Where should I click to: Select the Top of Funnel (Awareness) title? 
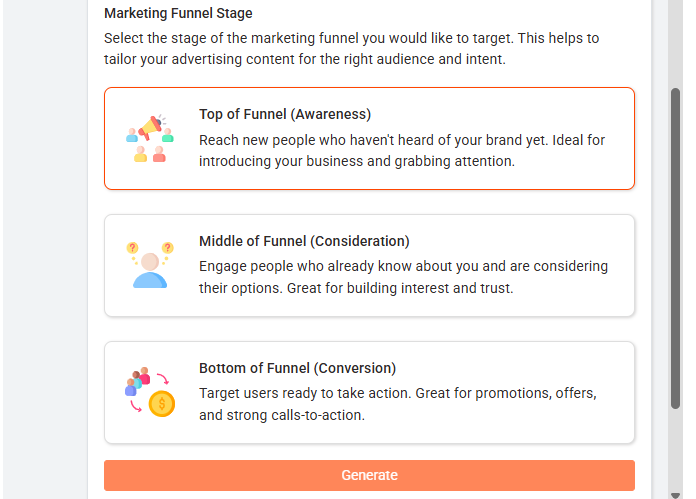(x=285, y=114)
